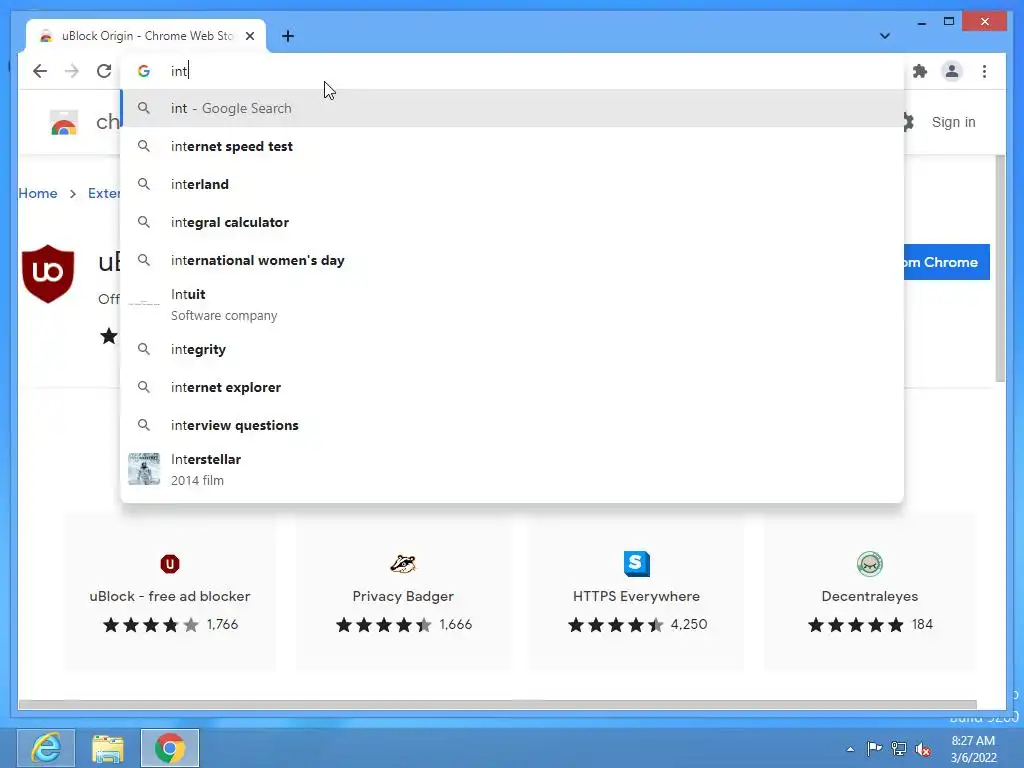The height and width of the screenshot is (768, 1024).
Task: Click the blue 'Chrome' button
Action: (947, 262)
